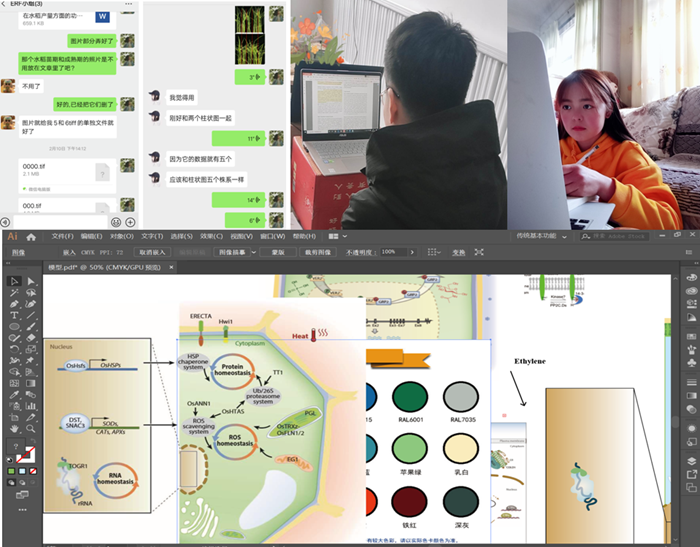
Task: Go to Illustrator Home screen
Action: click(31, 237)
